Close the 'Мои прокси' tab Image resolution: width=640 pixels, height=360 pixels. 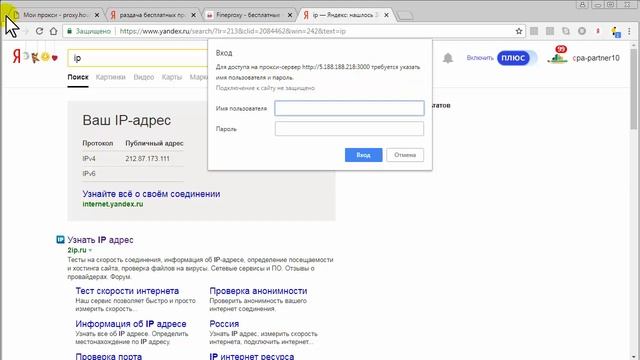(x=97, y=15)
